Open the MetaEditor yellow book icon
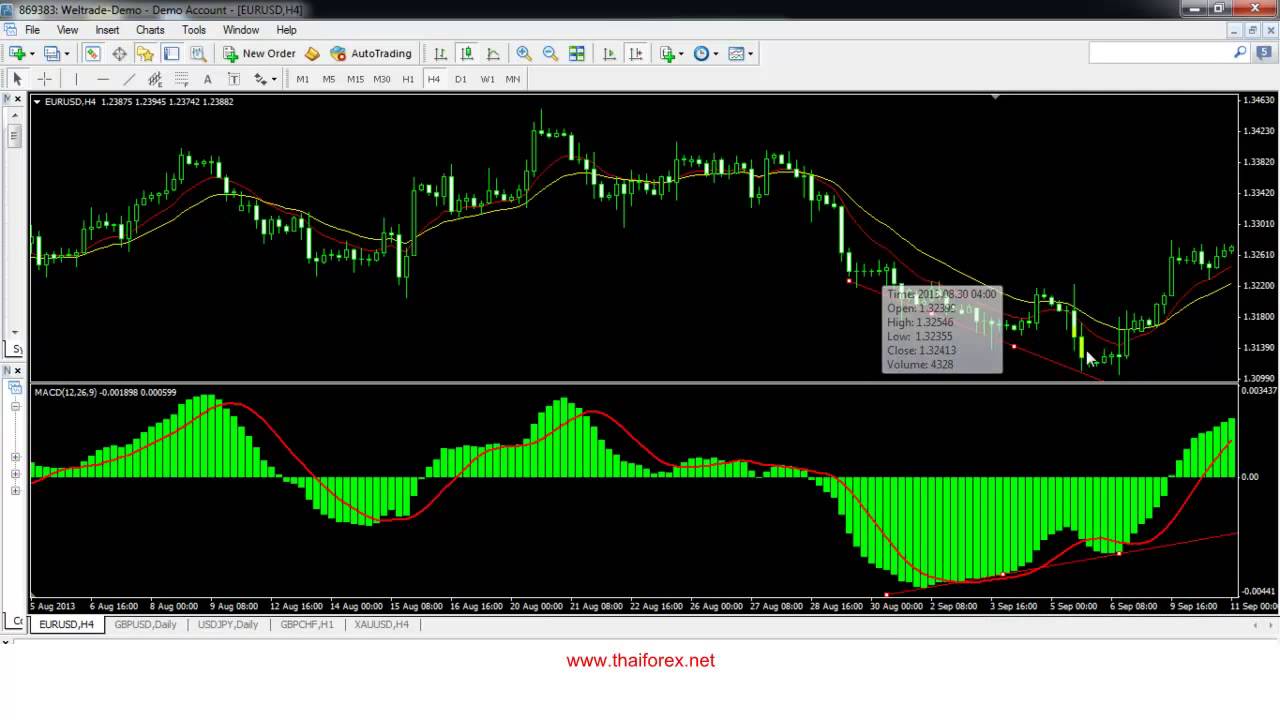The image size is (1280, 720). pyautogui.click(x=312, y=53)
